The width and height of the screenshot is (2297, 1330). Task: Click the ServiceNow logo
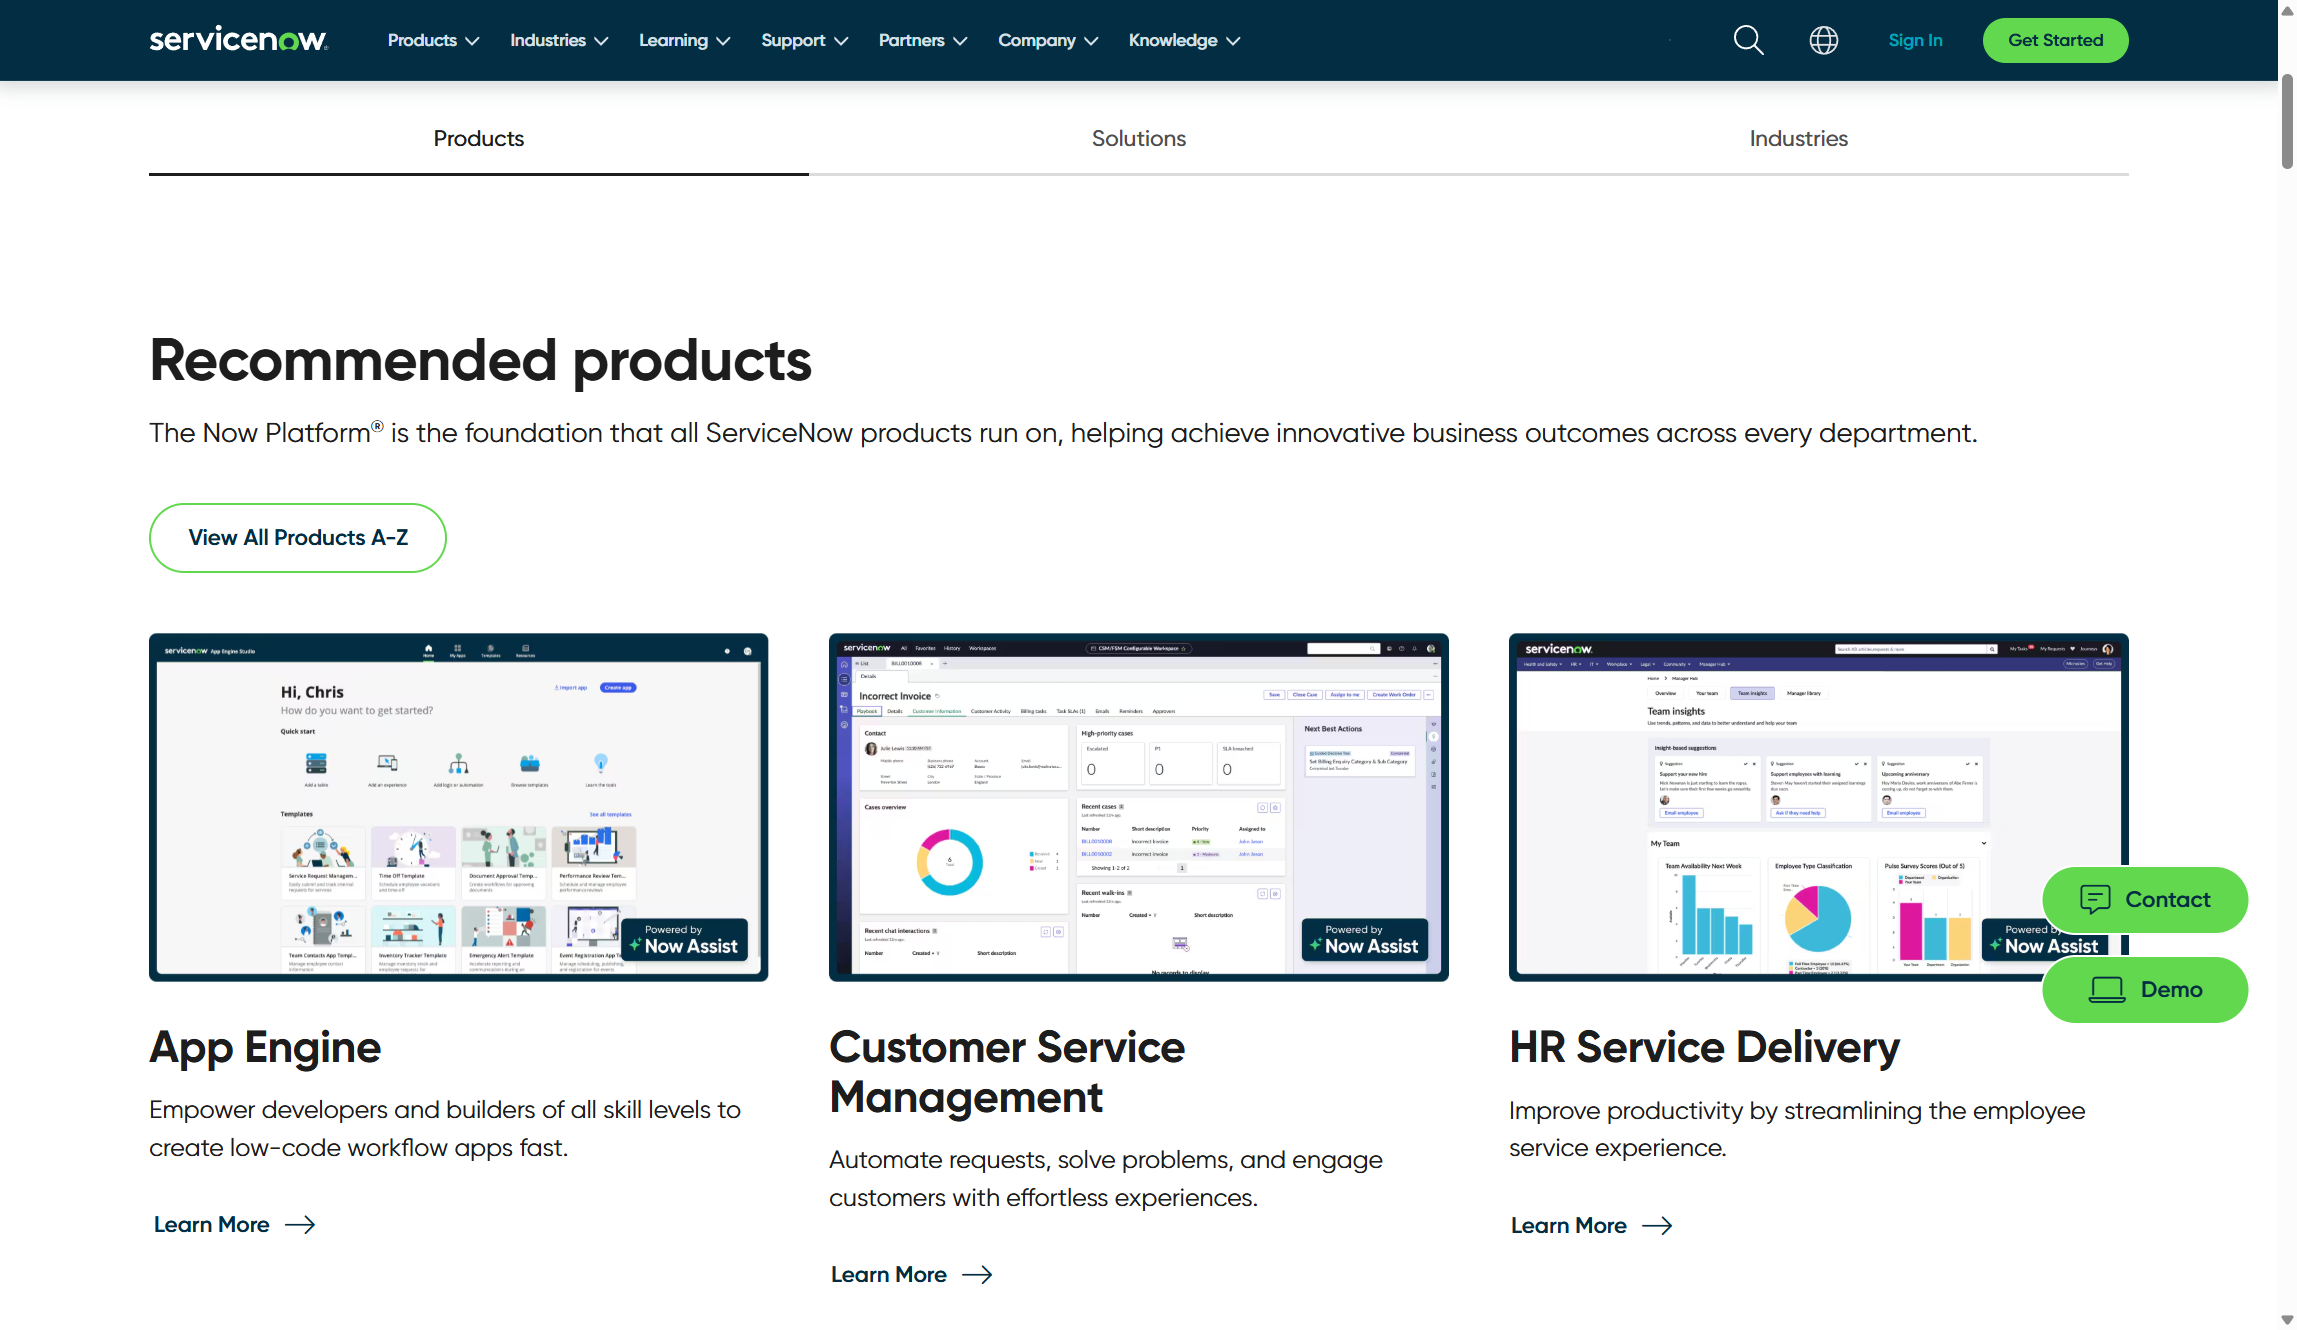click(x=238, y=40)
